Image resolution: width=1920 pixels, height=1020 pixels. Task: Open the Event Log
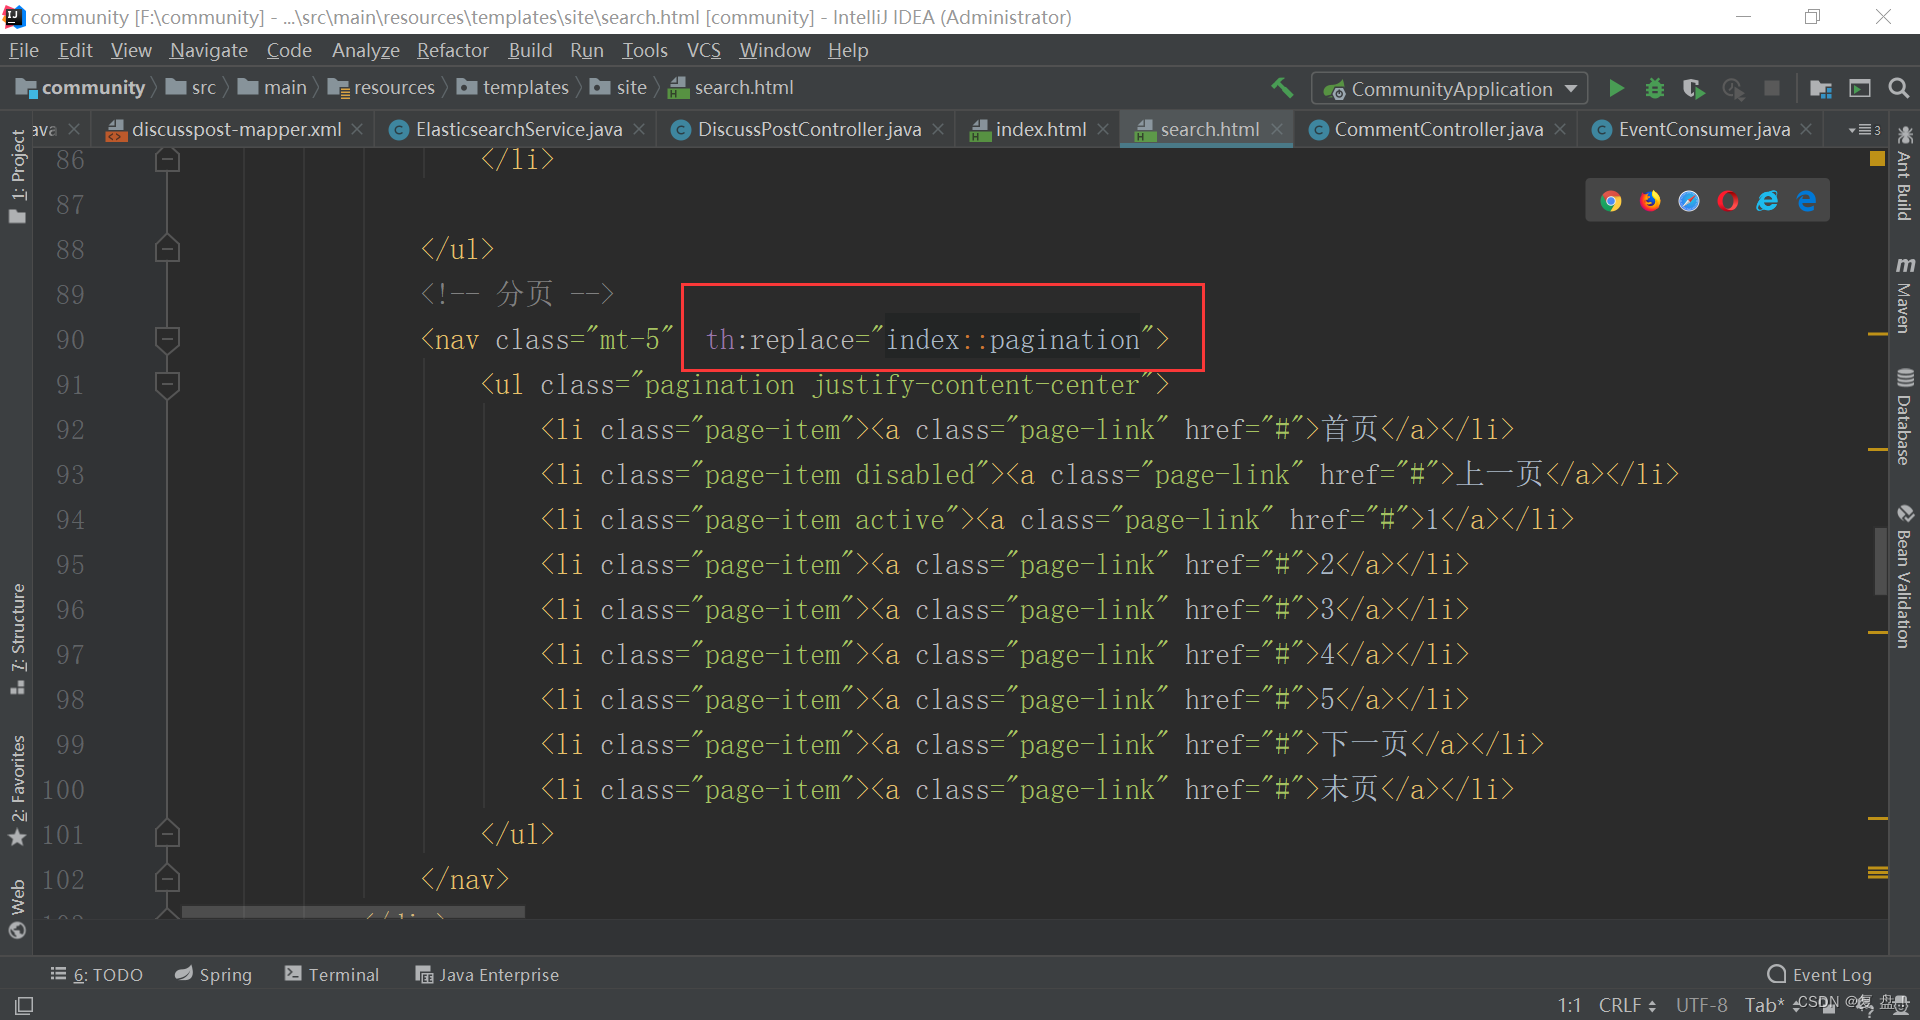1820,974
